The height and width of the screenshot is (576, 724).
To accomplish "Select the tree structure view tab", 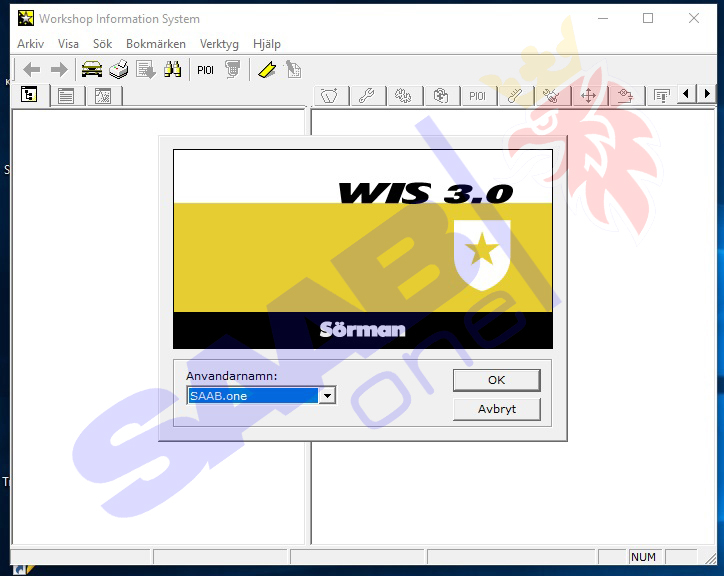I will point(30,95).
